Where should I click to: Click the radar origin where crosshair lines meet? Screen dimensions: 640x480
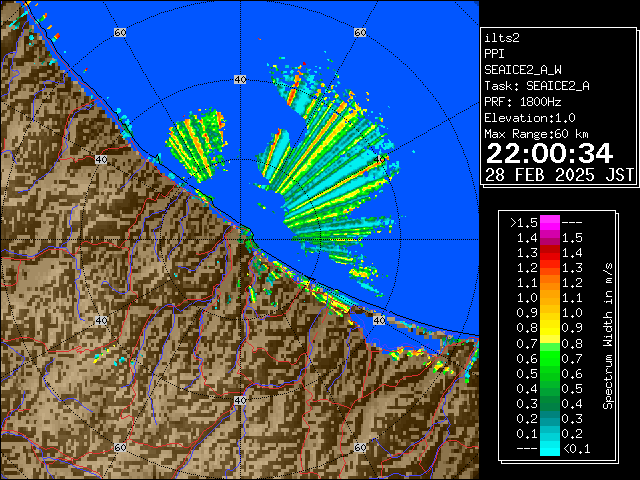pyautogui.click(x=240, y=240)
